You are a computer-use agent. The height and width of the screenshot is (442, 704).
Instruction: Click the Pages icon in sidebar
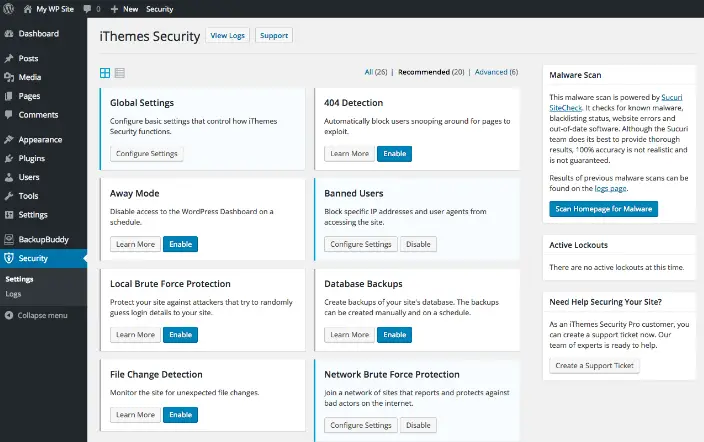(9, 96)
